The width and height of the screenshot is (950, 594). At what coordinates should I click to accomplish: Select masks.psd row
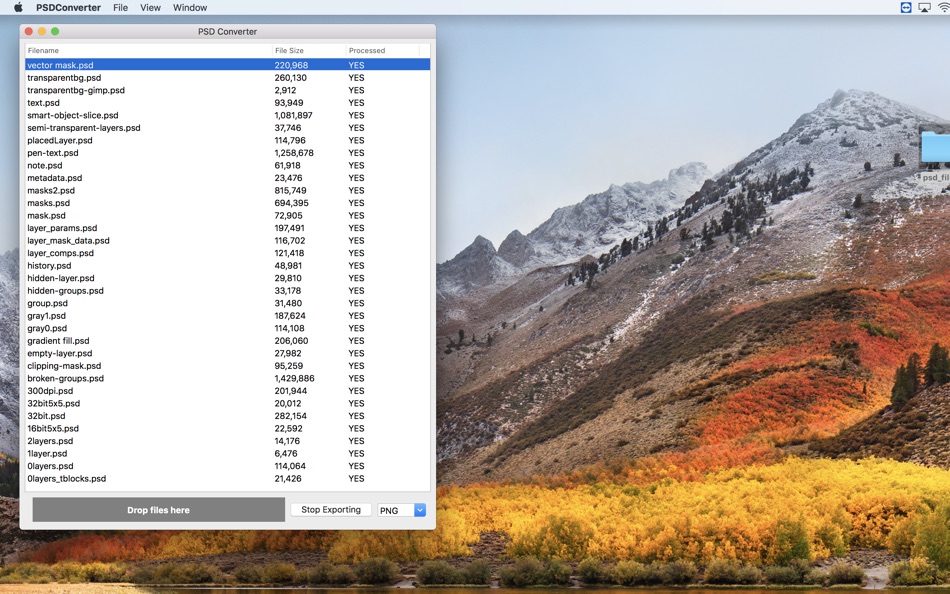(x=228, y=202)
